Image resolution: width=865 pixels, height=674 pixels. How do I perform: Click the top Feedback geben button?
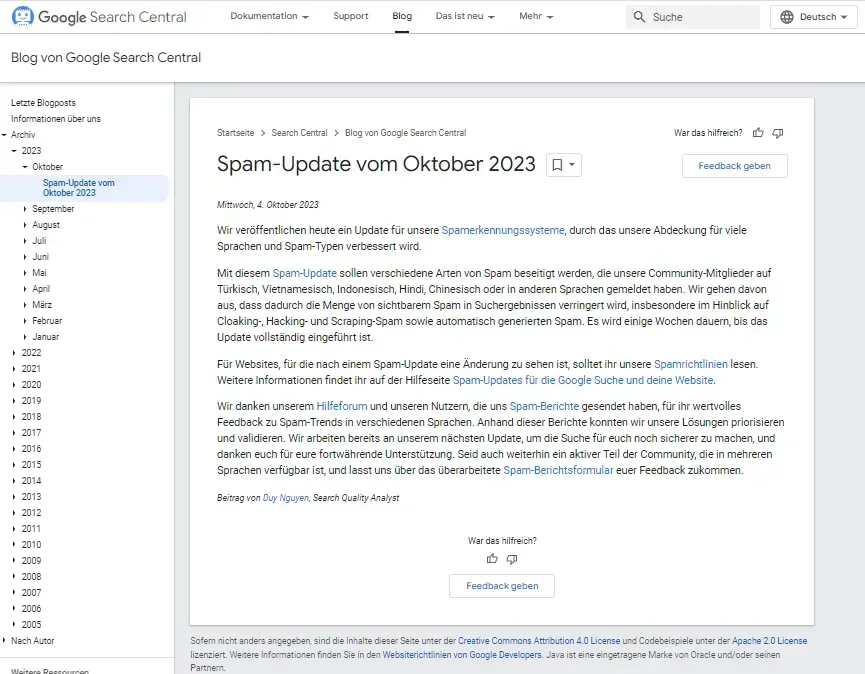734,166
